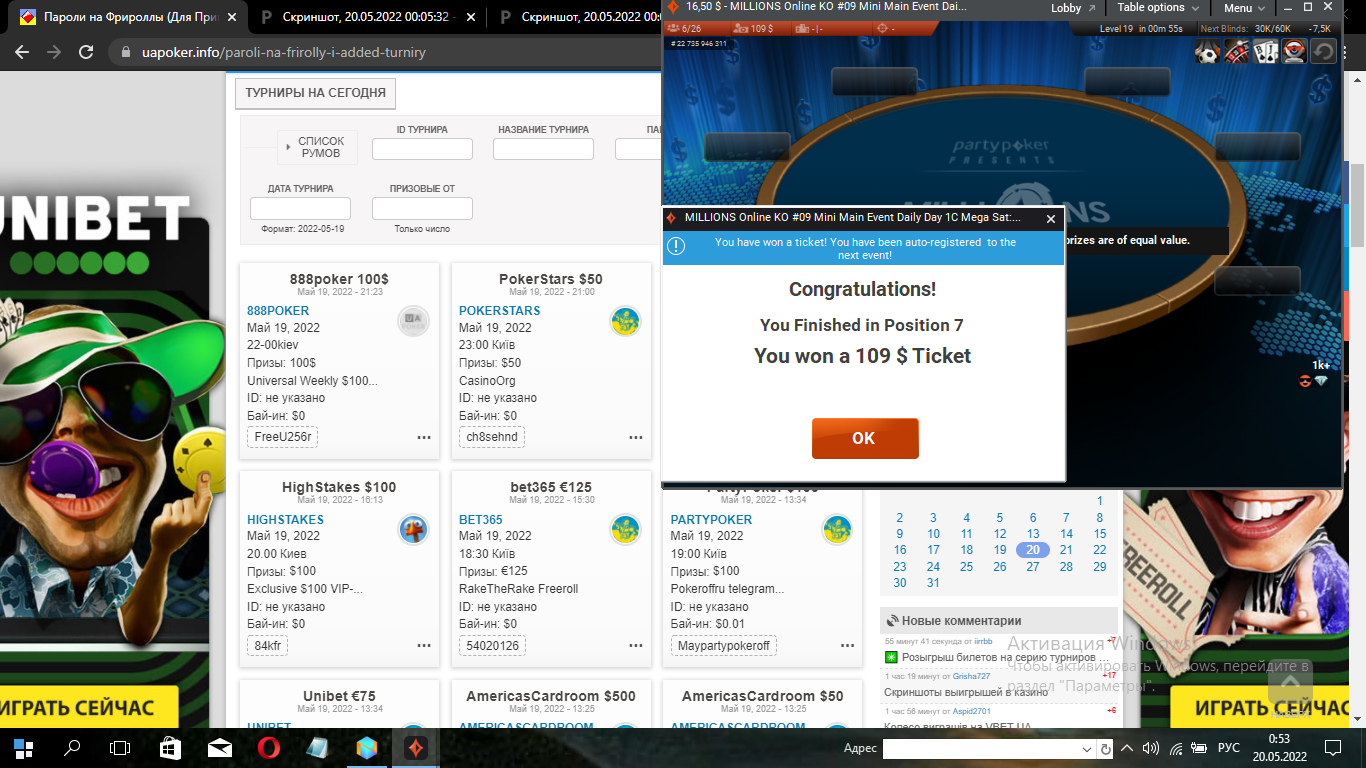The width and height of the screenshot is (1366, 768).
Task: Click the partypoker diamond icon on the taskbar
Action: click(415, 748)
